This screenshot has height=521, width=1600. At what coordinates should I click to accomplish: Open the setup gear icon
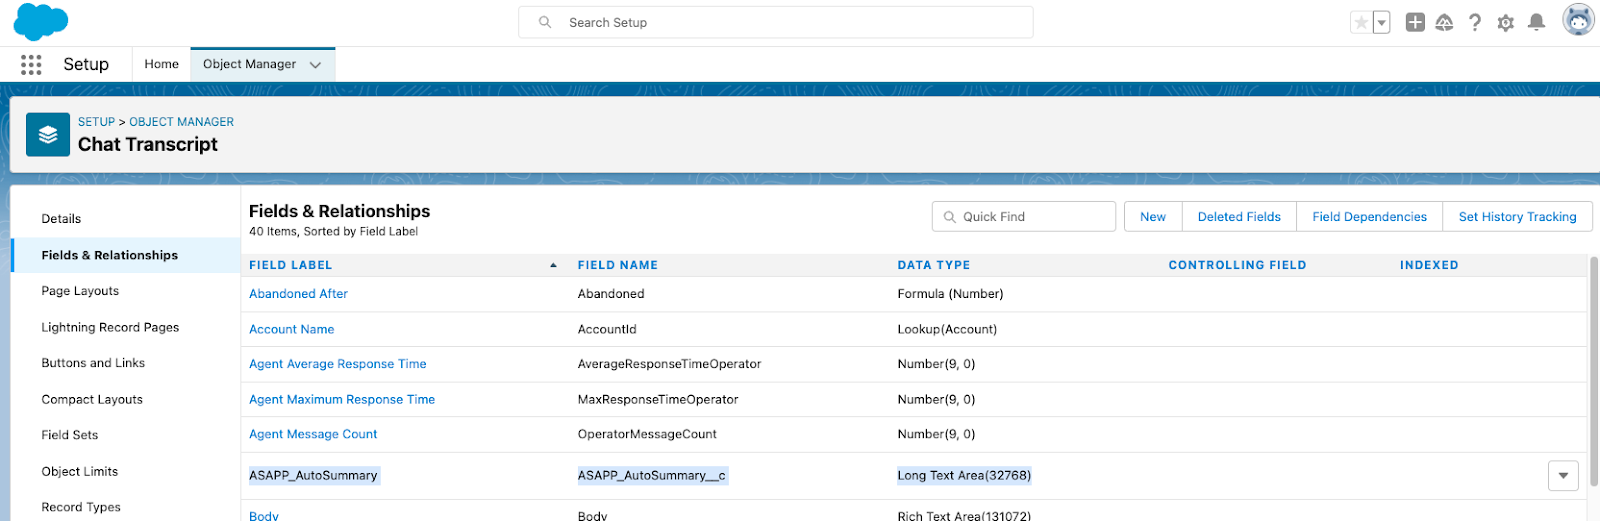[x=1505, y=23]
